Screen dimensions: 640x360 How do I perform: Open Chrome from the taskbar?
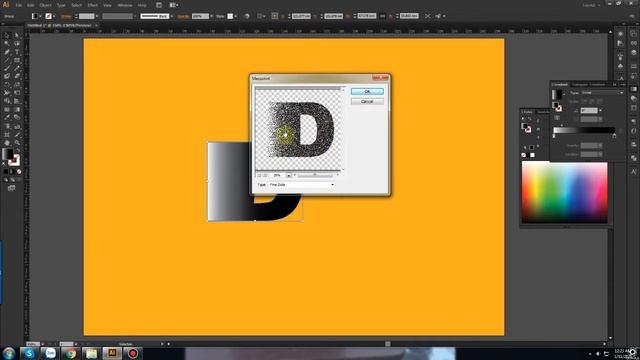(x=71, y=353)
